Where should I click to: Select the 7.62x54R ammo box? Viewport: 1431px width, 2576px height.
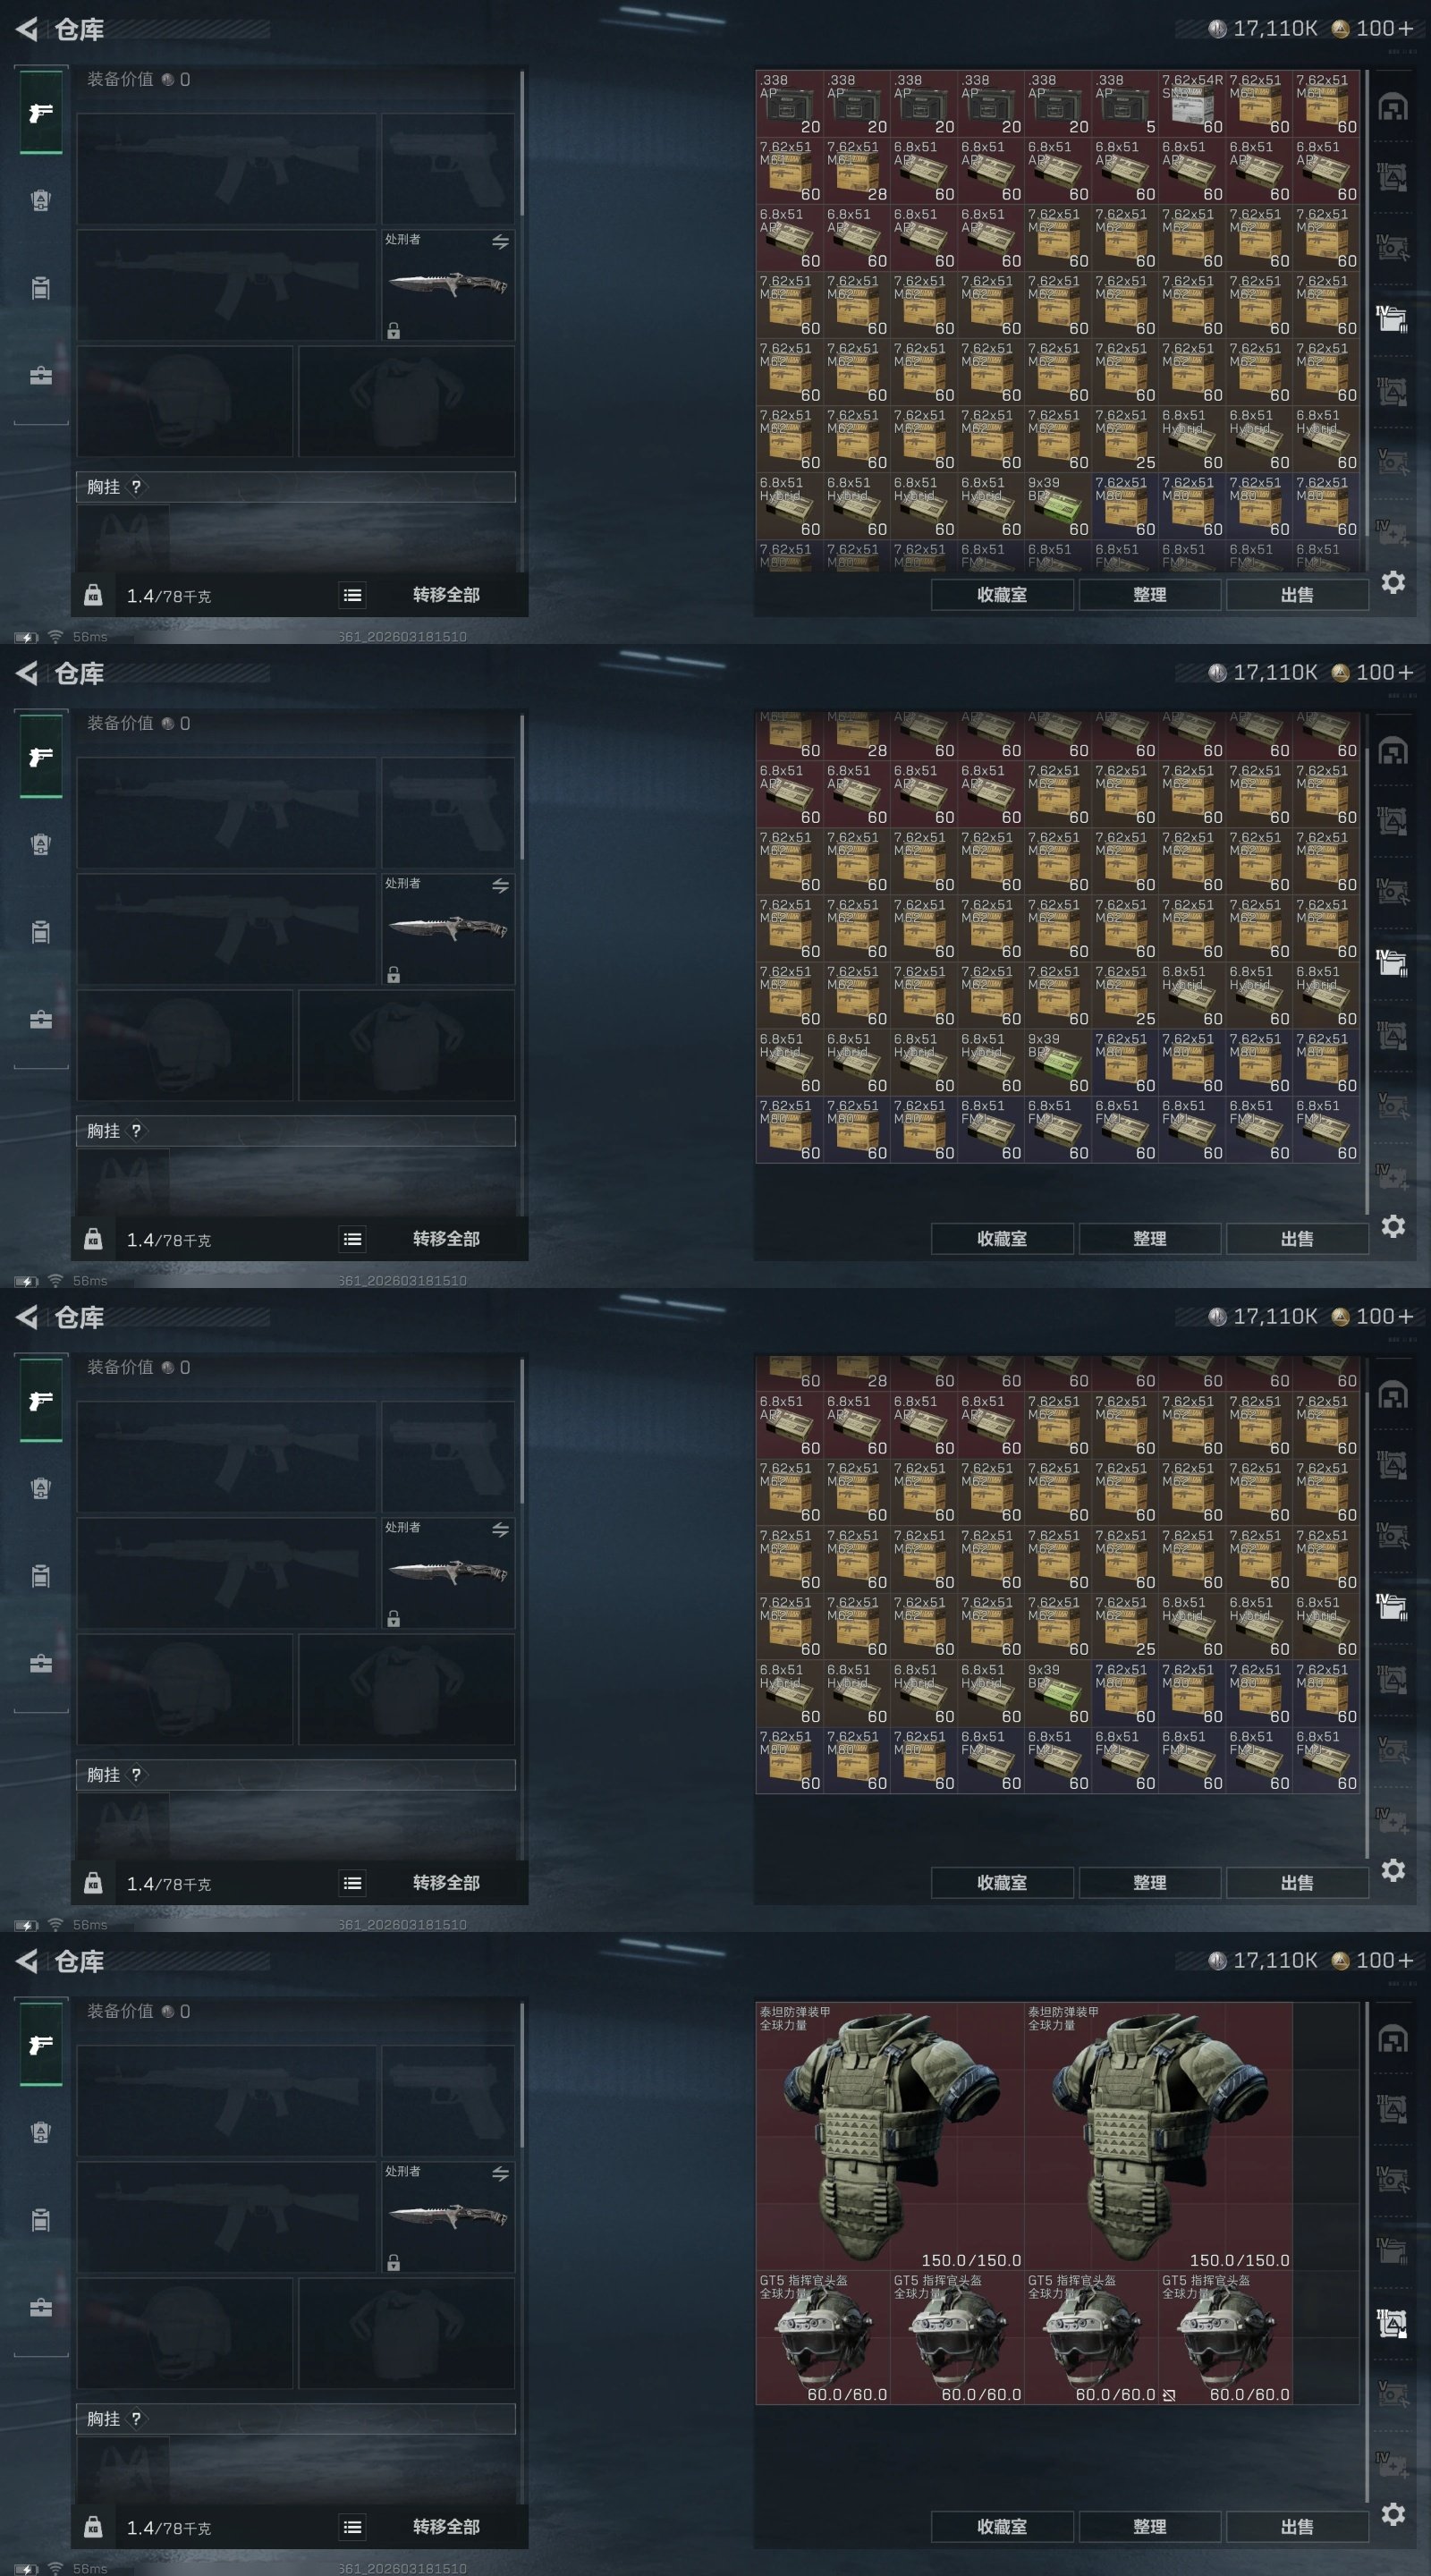[1192, 103]
